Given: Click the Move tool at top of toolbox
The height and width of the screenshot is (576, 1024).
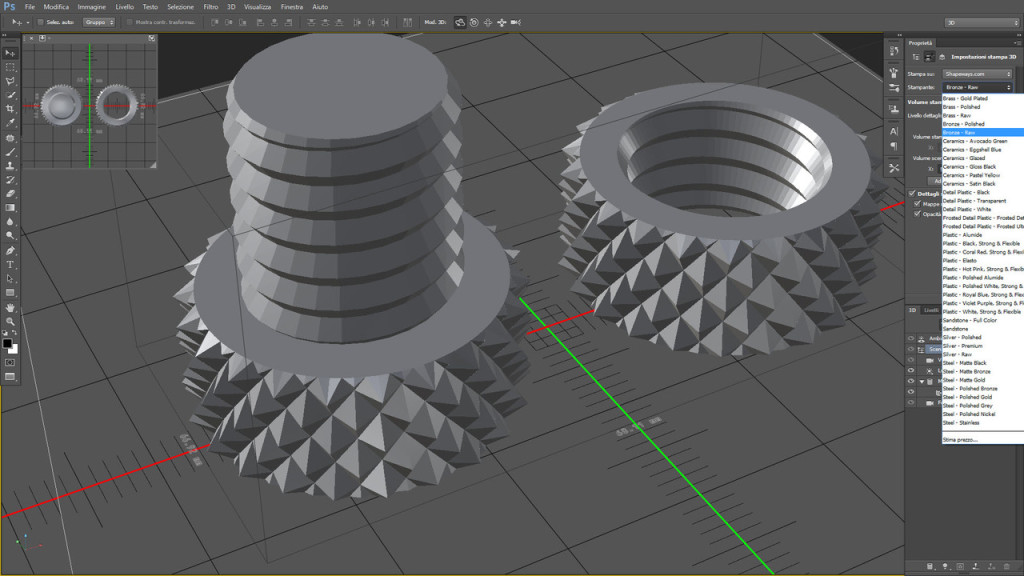Looking at the screenshot, I should [x=10, y=53].
